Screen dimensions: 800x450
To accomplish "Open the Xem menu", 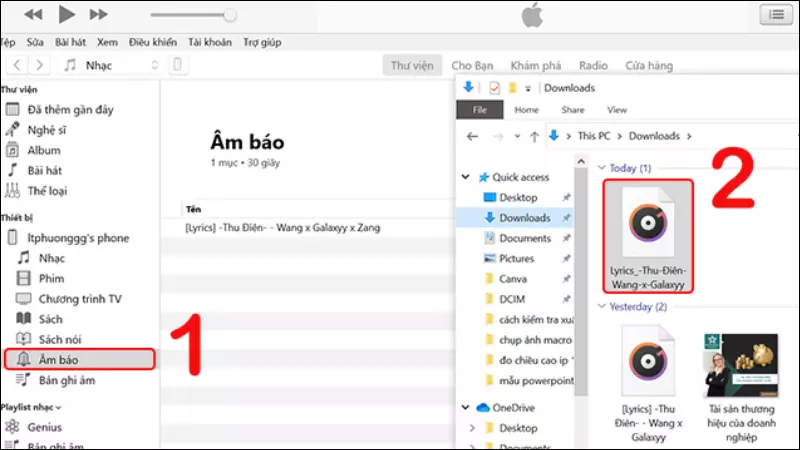I will click(107, 42).
